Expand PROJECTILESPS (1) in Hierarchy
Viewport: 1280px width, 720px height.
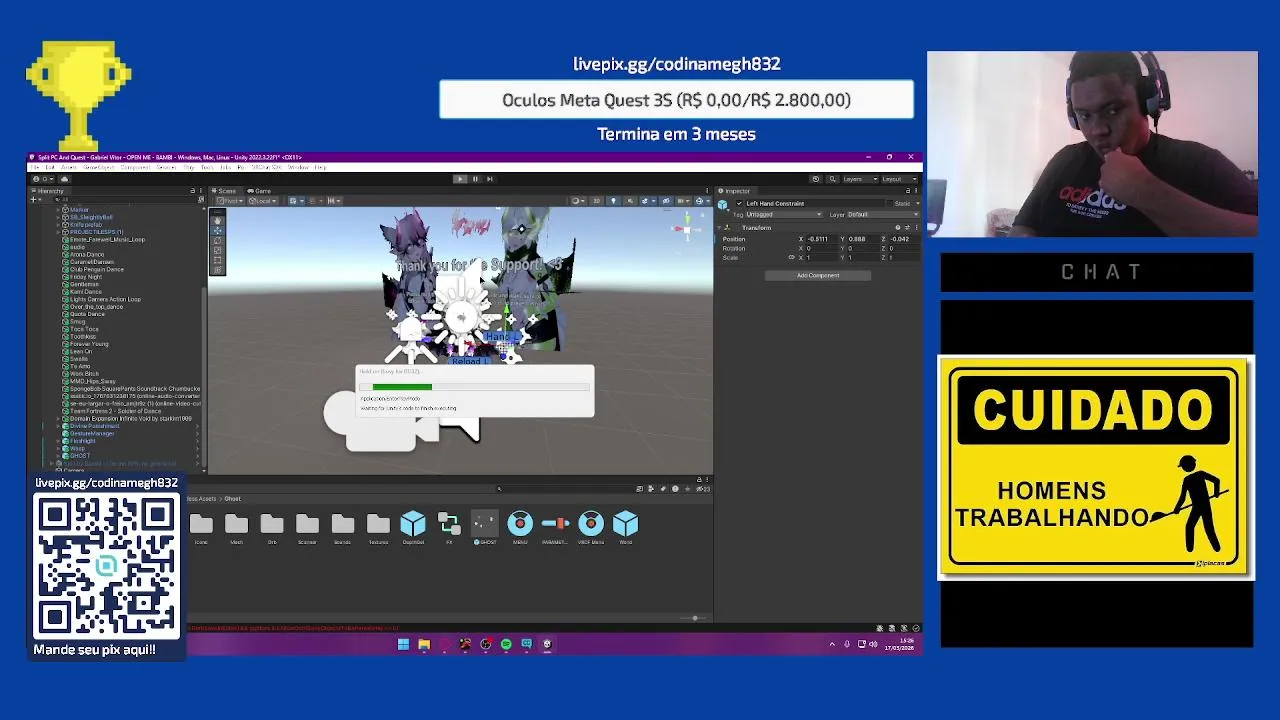(58, 232)
